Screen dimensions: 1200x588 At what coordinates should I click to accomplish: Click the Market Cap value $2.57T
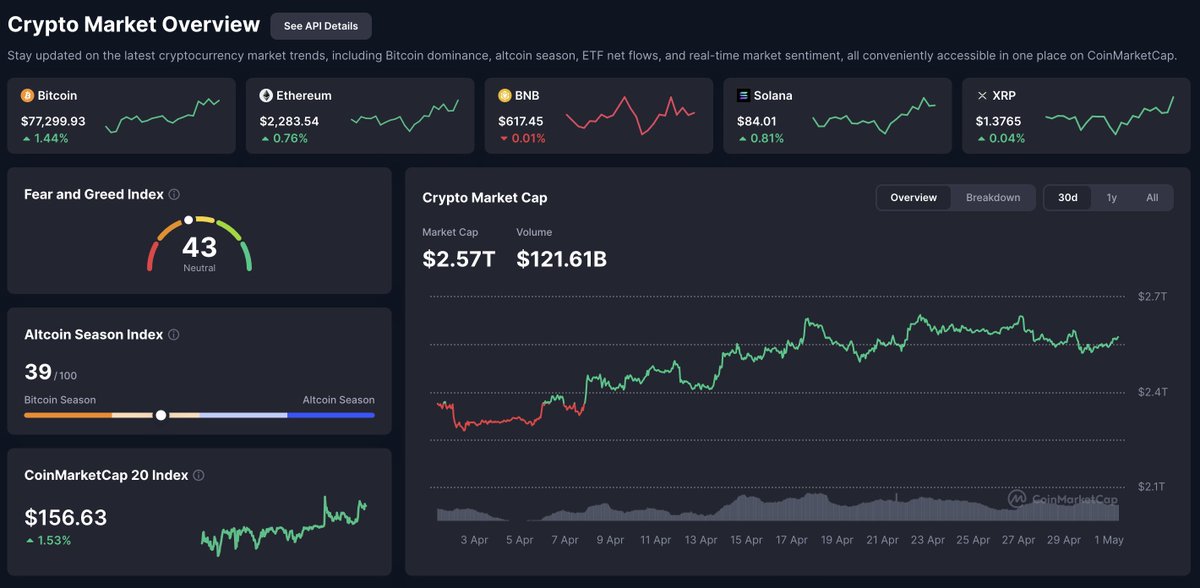pyautogui.click(x=458, y=259)
